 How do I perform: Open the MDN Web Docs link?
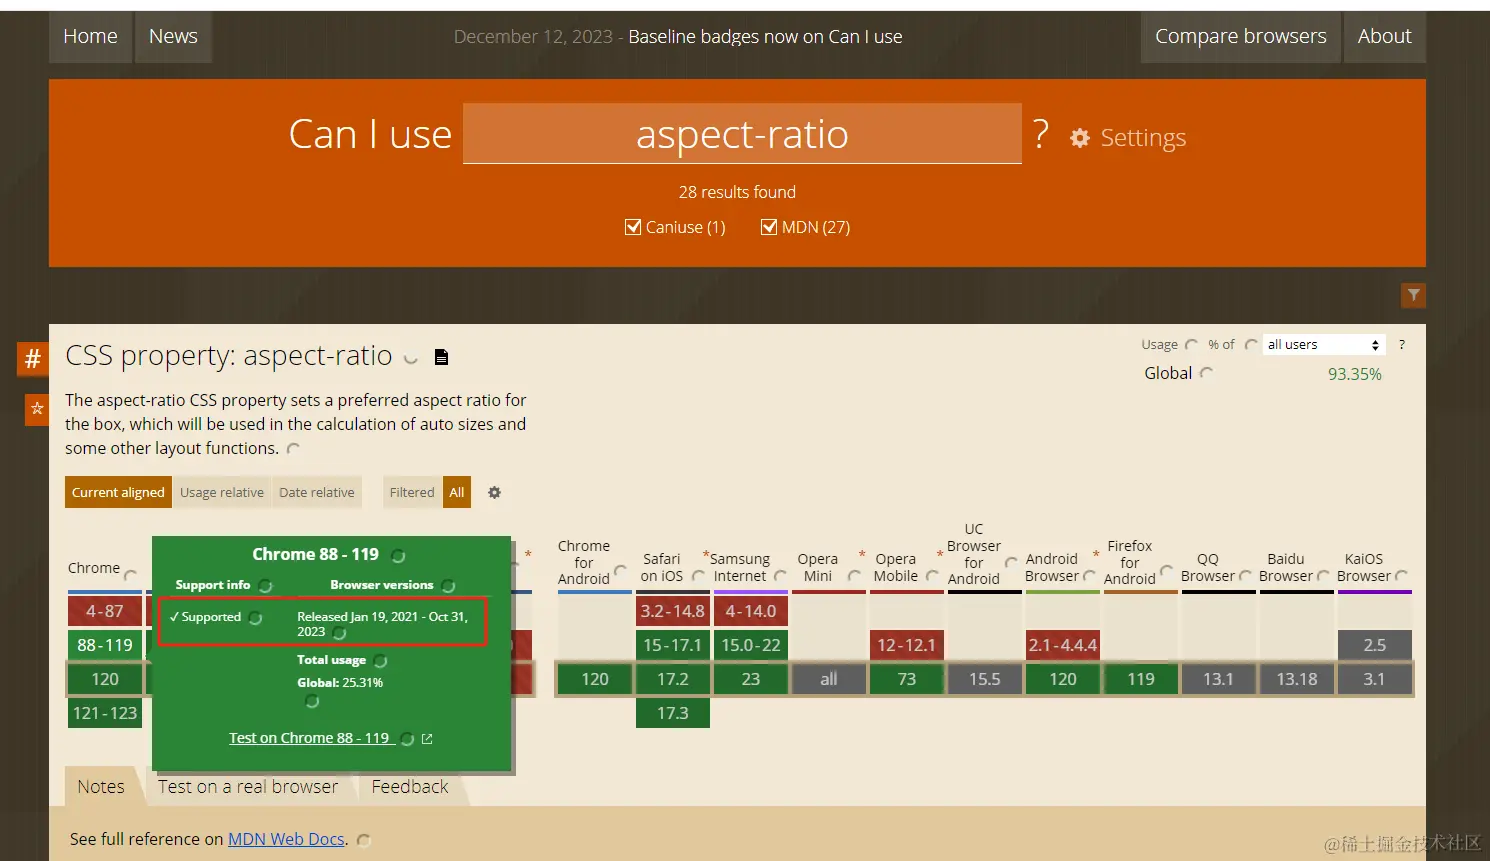pos(286,839)
